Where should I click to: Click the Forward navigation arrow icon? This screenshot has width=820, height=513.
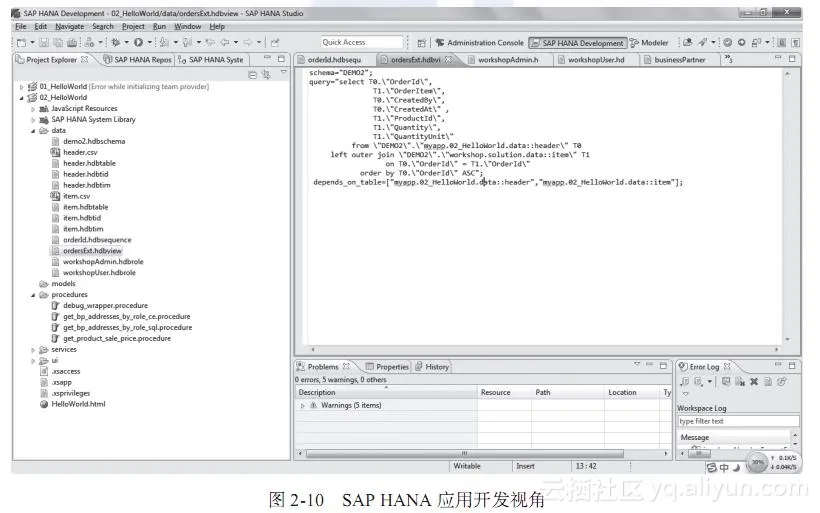coord(248,43)
